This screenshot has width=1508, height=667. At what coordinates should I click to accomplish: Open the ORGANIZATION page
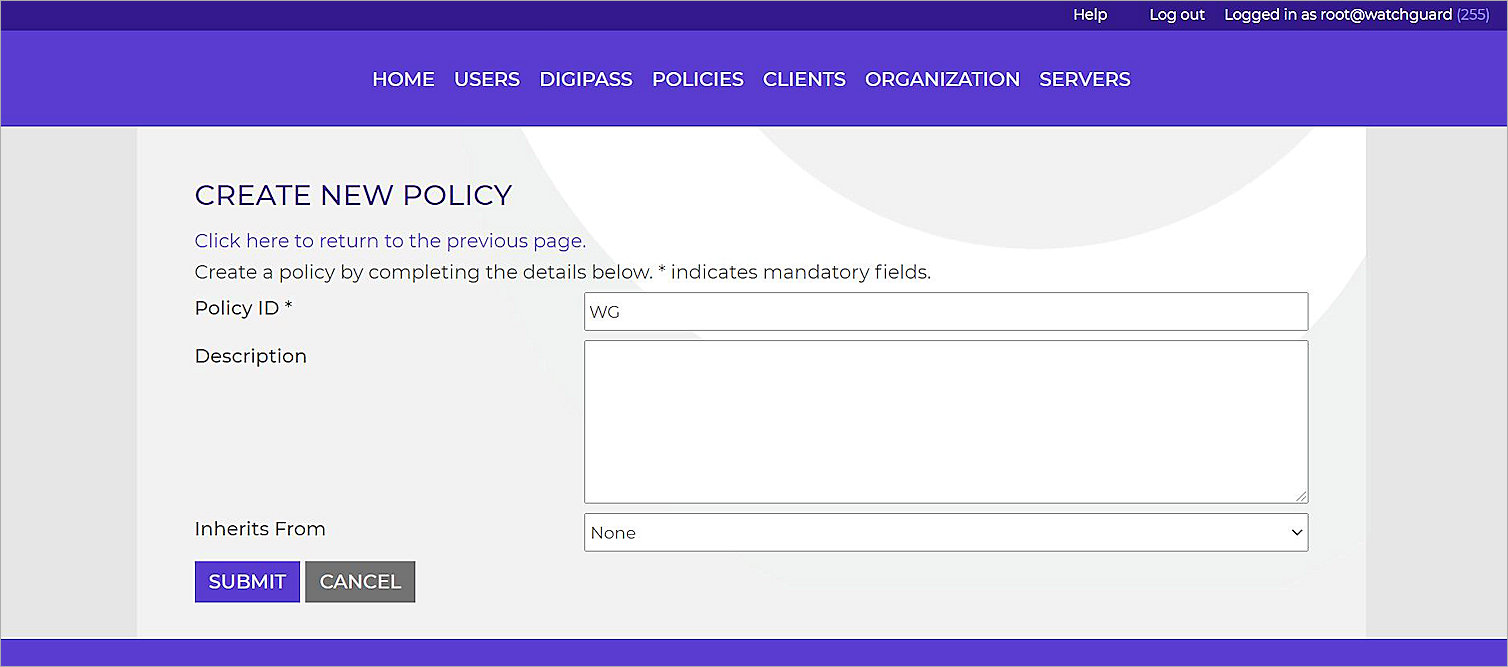(x=941, y=79)
